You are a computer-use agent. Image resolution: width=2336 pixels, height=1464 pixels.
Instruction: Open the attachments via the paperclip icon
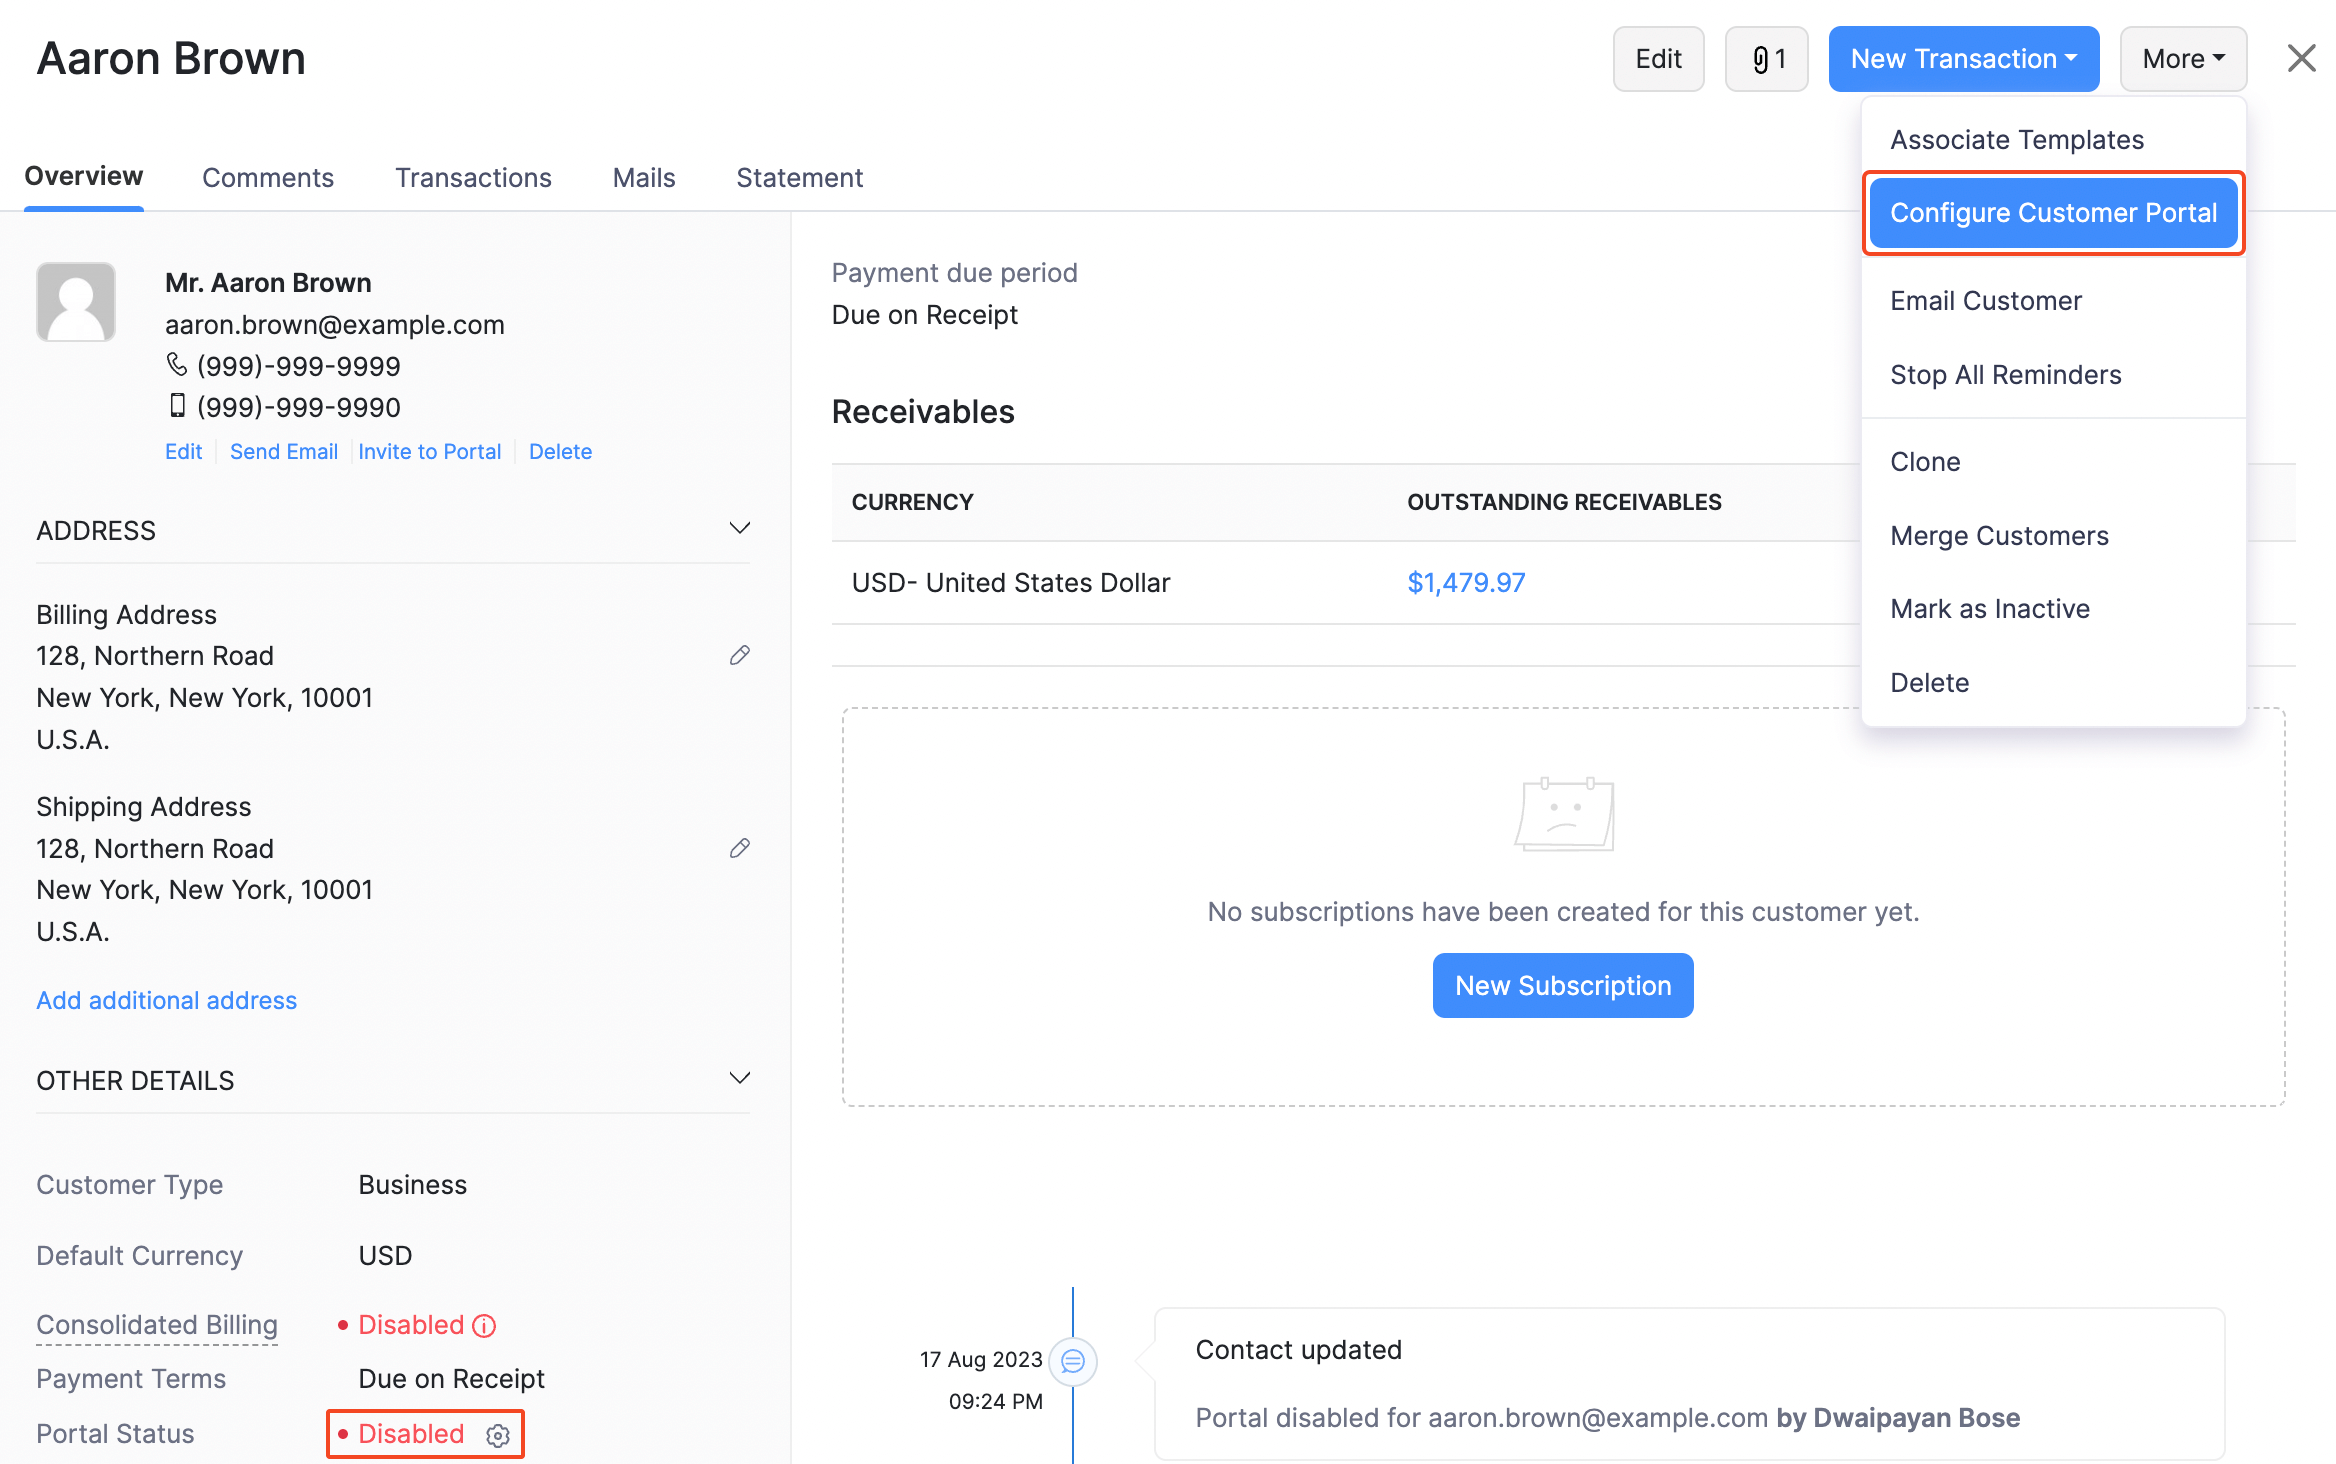click(x=1766, y=58)
